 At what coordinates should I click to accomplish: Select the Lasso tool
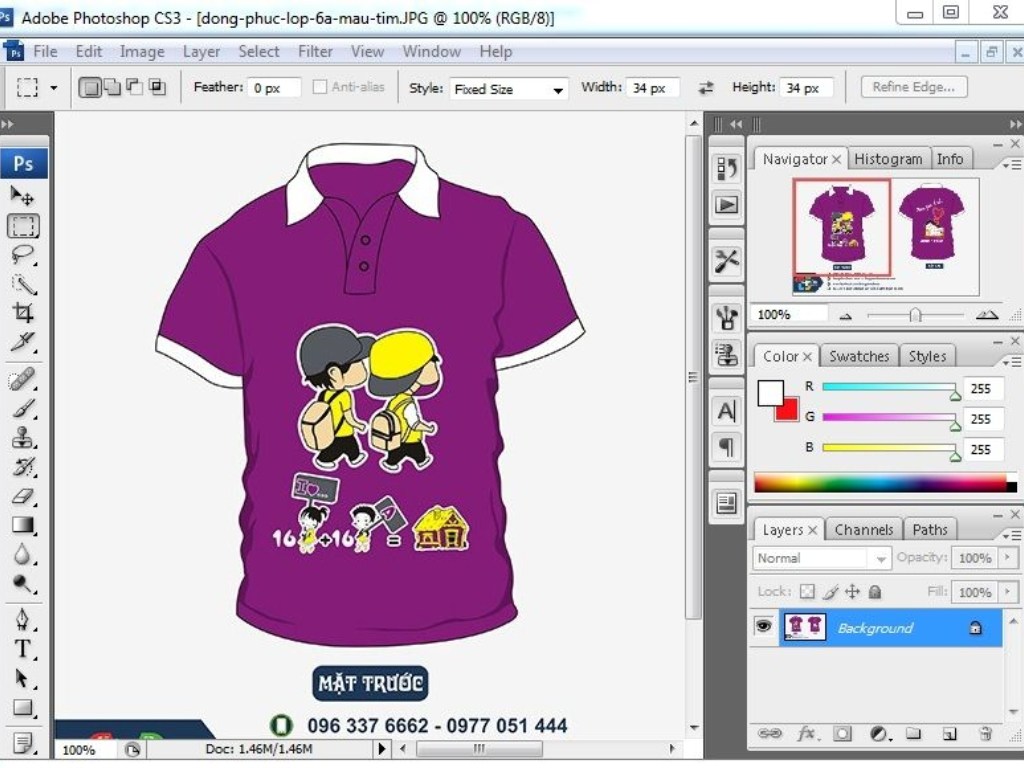22,254
